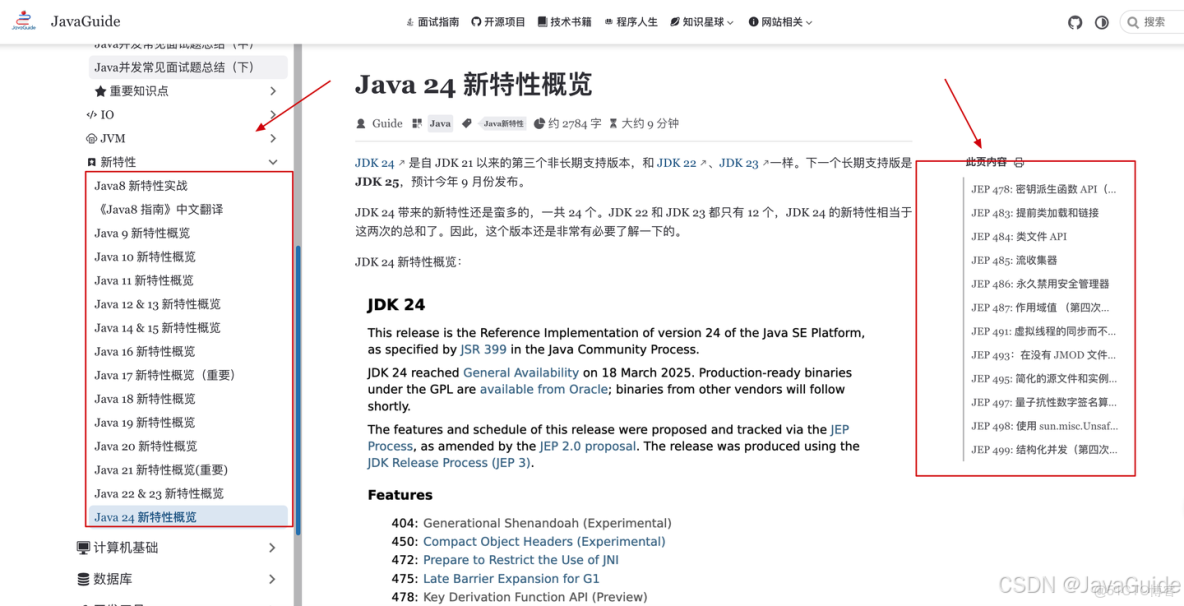Open the 知识星球 dropdown menu
1184x606 pixels.
point(702,20)
